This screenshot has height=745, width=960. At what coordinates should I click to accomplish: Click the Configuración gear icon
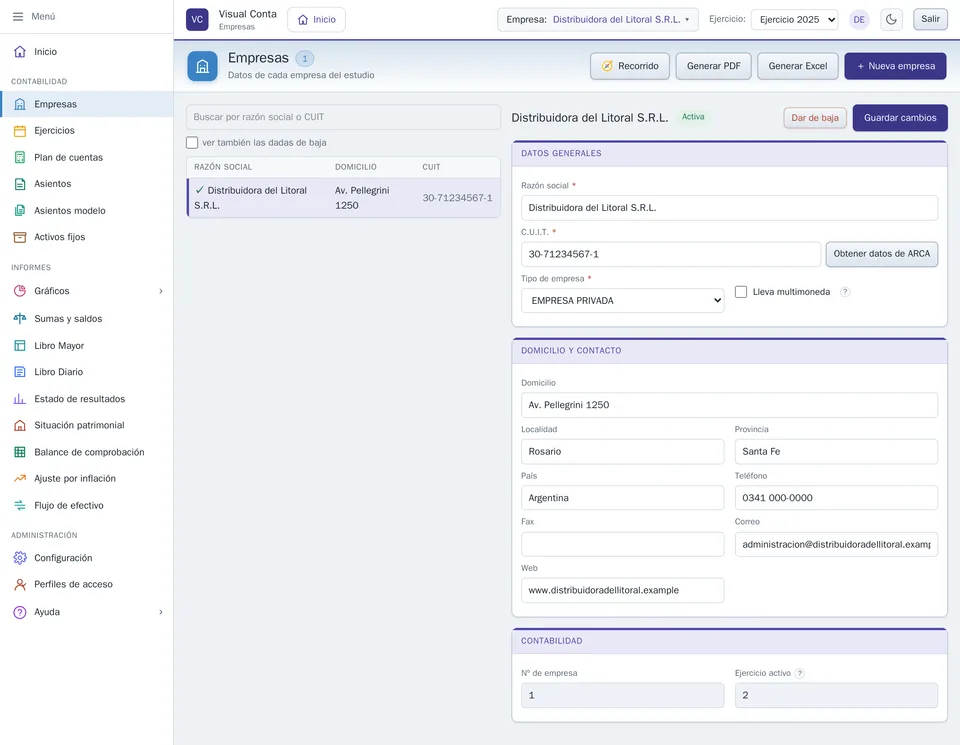(20, 558)
